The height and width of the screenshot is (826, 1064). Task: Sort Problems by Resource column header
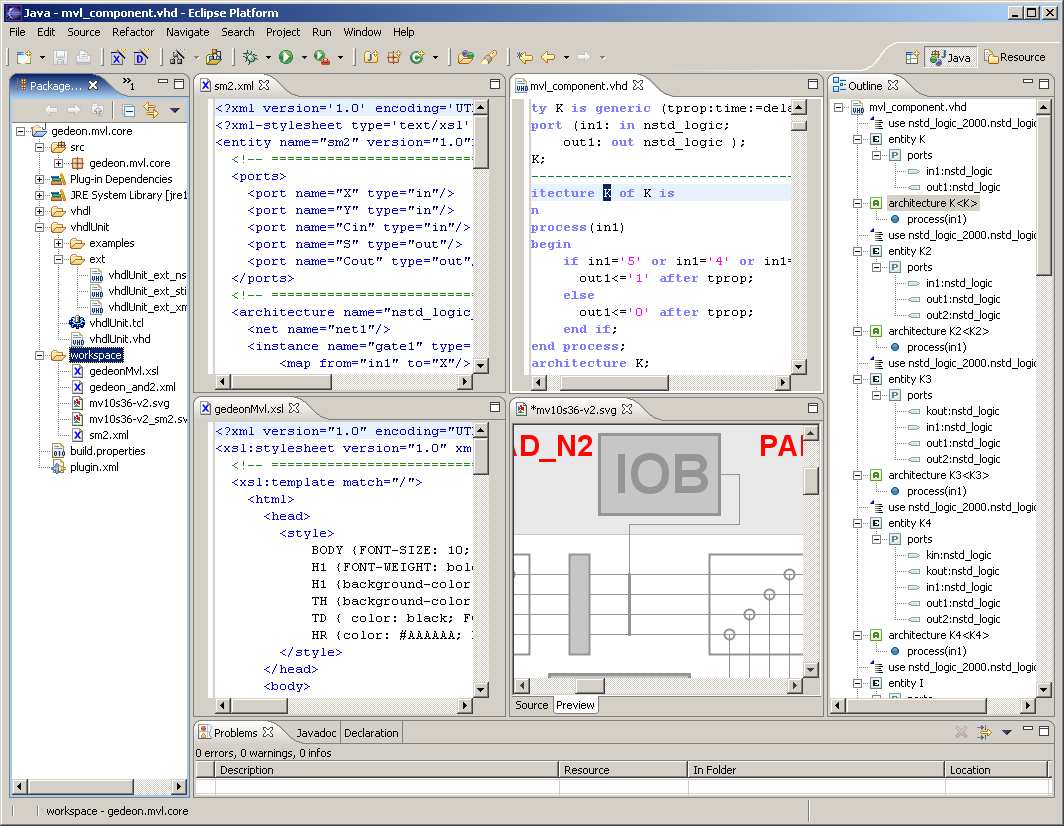pos(623,770)
